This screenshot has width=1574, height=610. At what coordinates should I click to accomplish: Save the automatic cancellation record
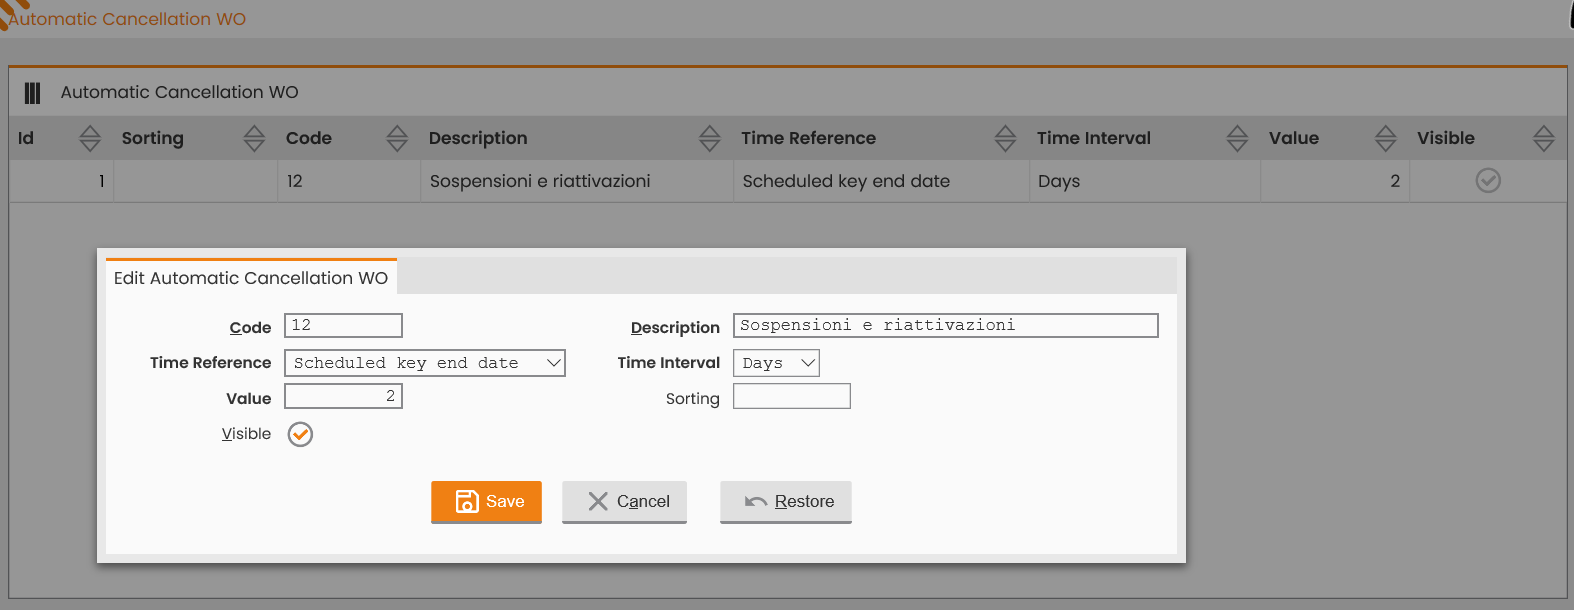coord(486,501)
